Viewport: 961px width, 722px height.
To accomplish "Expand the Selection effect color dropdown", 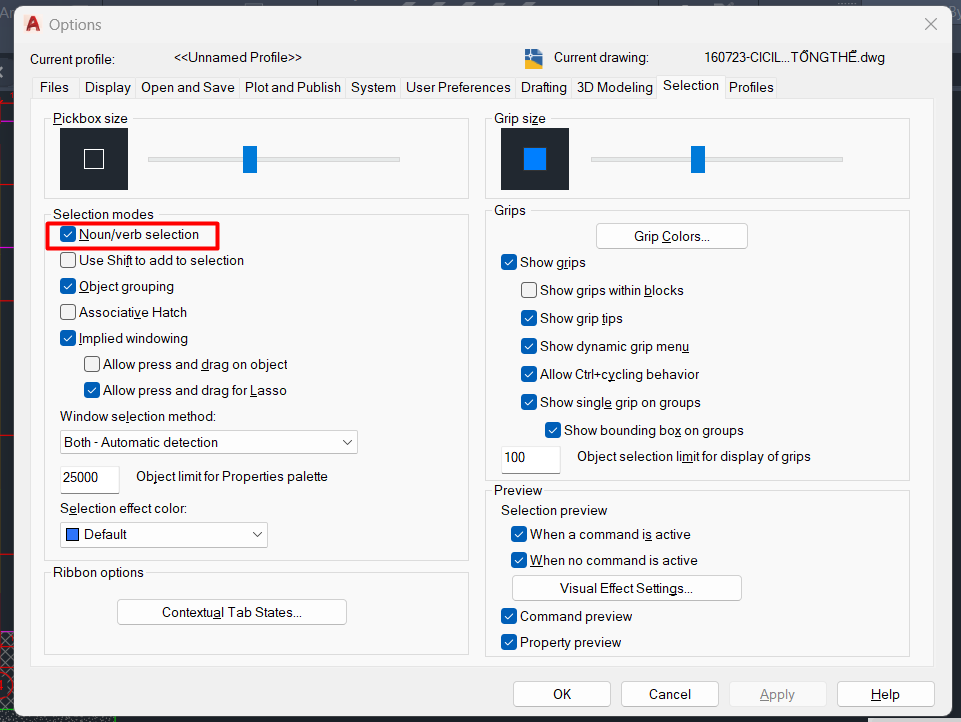I will click(164, 534).
